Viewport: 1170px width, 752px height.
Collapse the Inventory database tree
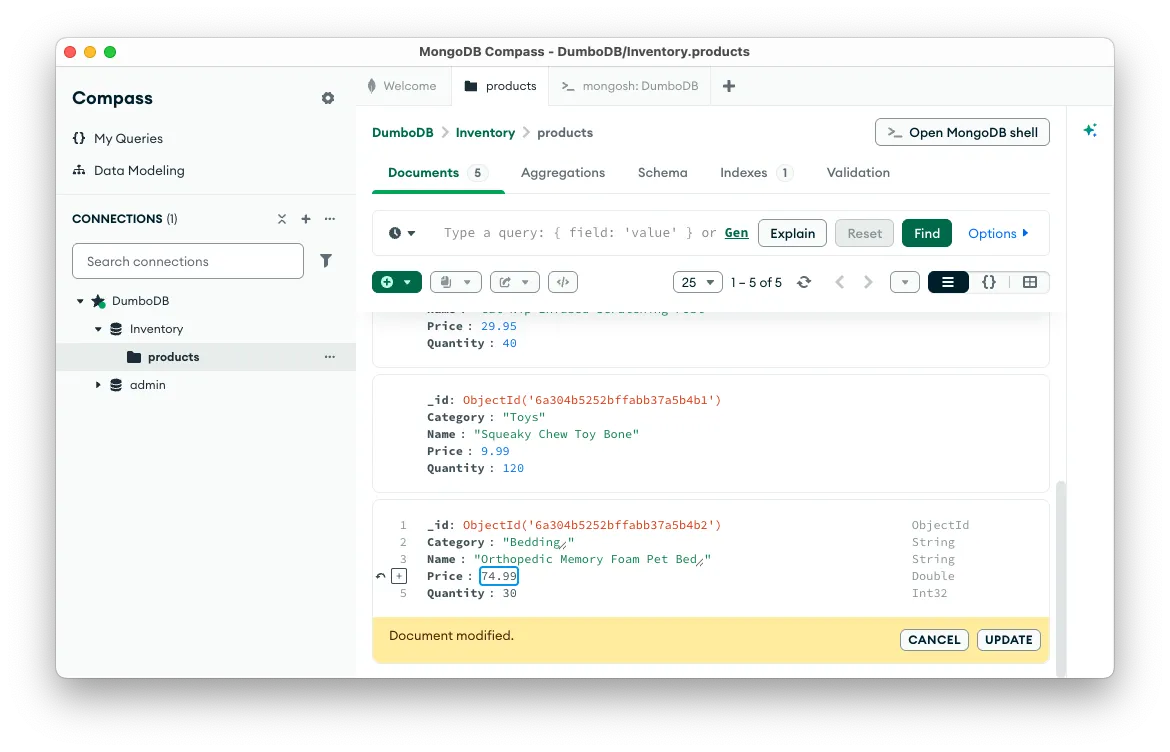click(x=98, y=329)
